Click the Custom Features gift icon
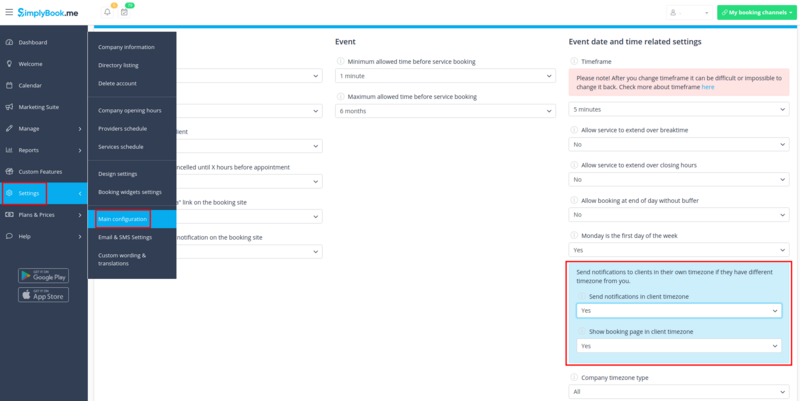The image size is (800, 401). (9, 171)
